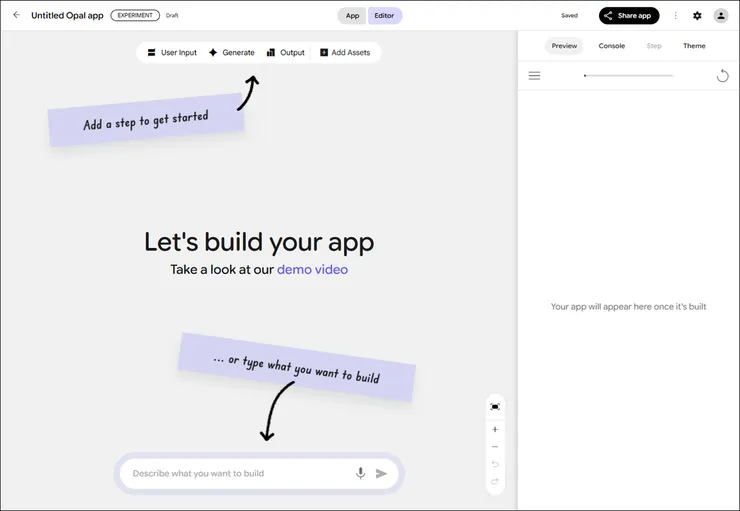The image size is (740, 511).
Task: Open settings via the gear icon
Action: (x=697, y=16)
